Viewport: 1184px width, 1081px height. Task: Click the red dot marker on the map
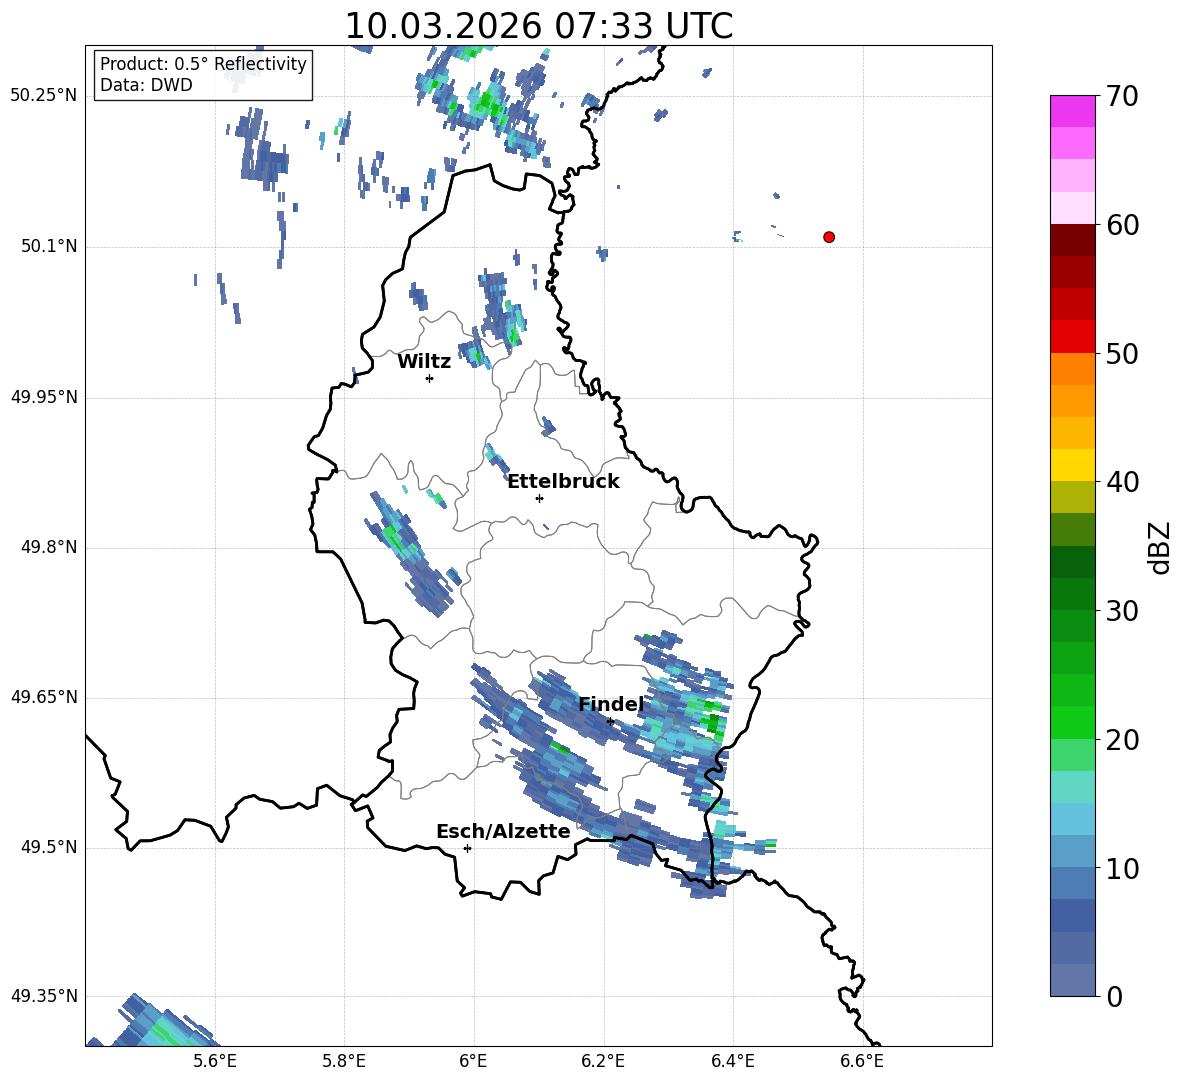[828, 237]
